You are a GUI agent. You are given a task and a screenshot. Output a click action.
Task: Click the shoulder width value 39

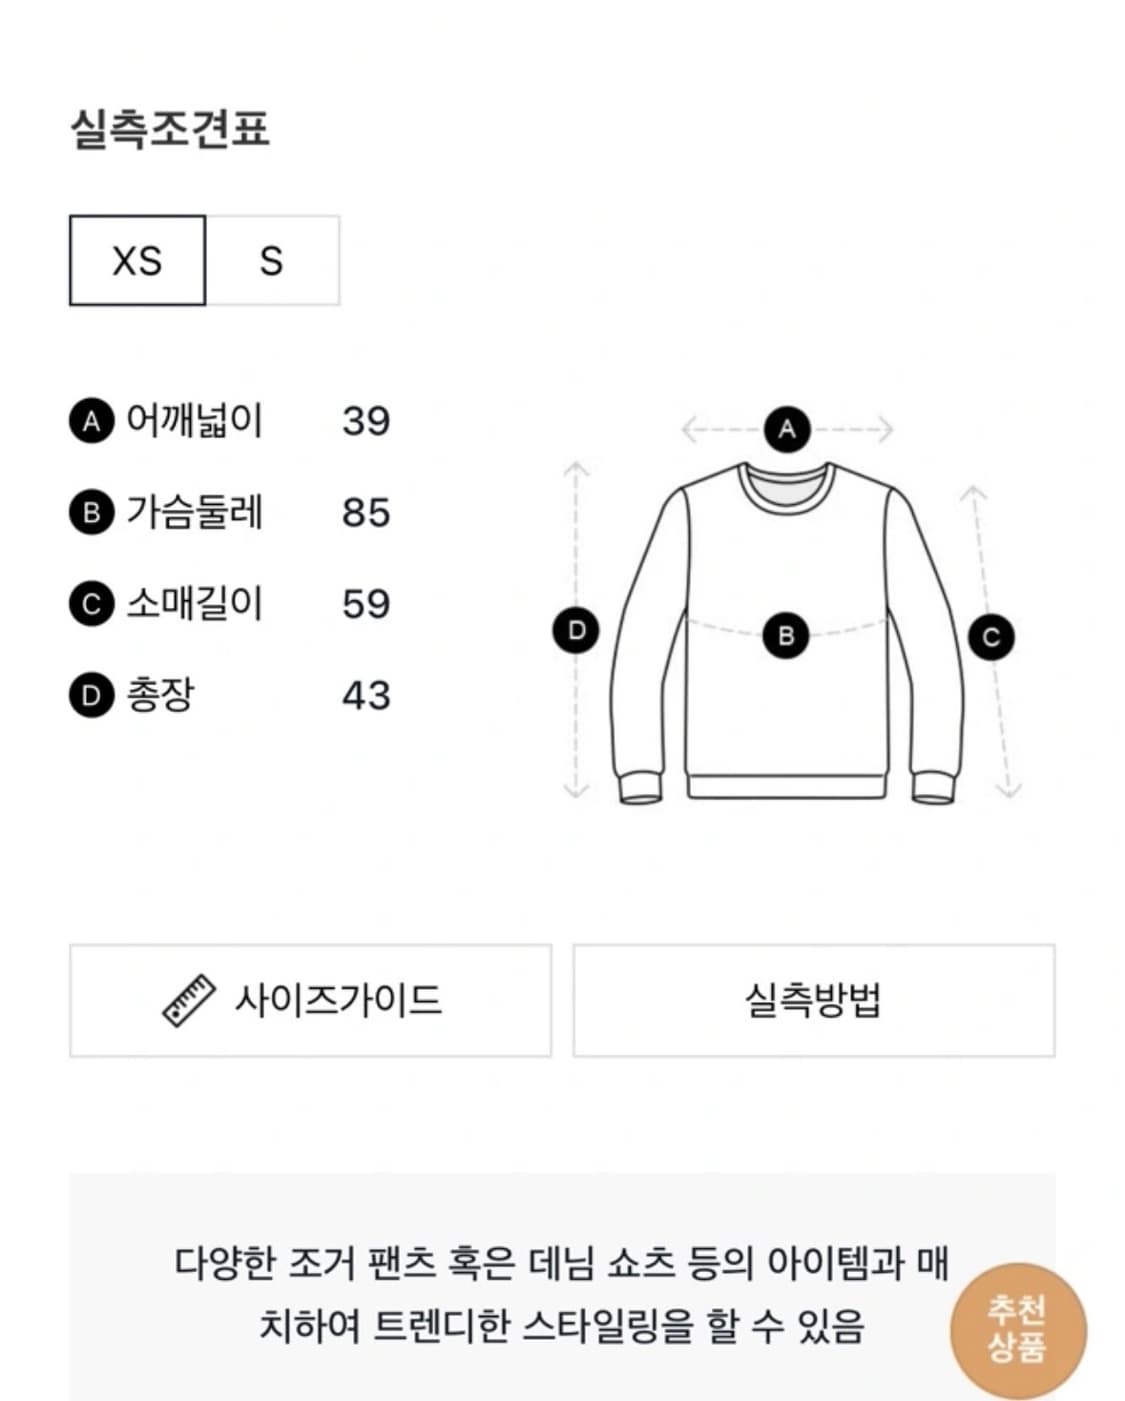point(366,423)
